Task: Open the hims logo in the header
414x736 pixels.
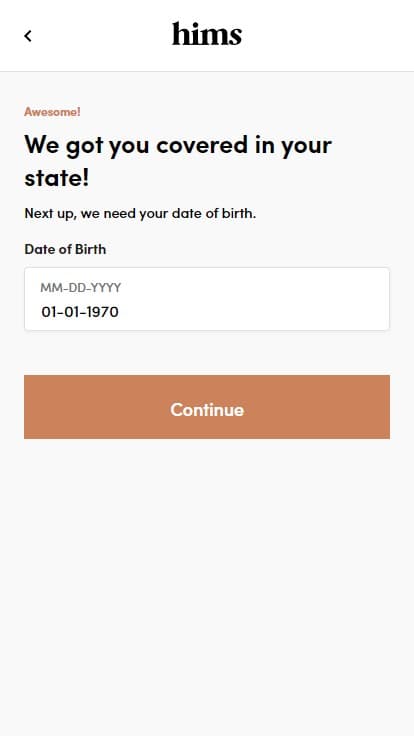Action: (x=207, y=34)
